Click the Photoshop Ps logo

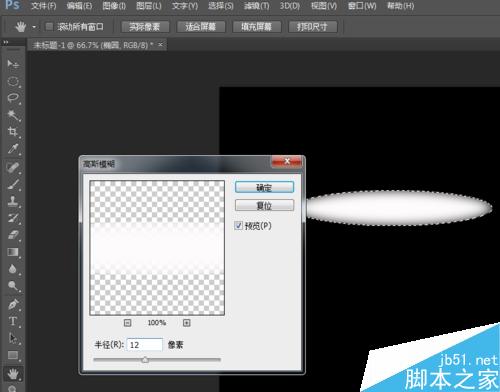[13, 5]
